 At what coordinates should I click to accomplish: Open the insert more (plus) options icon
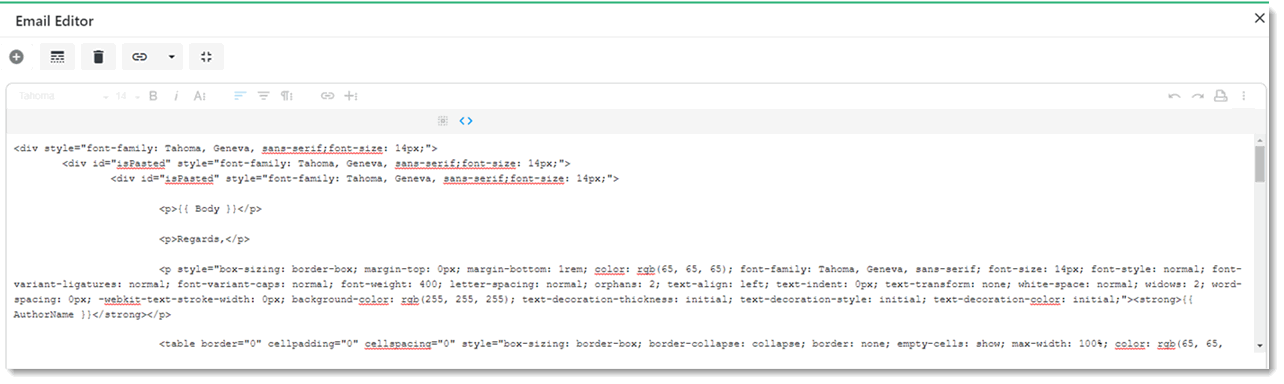pyautogui.click(x=351, y=96)
